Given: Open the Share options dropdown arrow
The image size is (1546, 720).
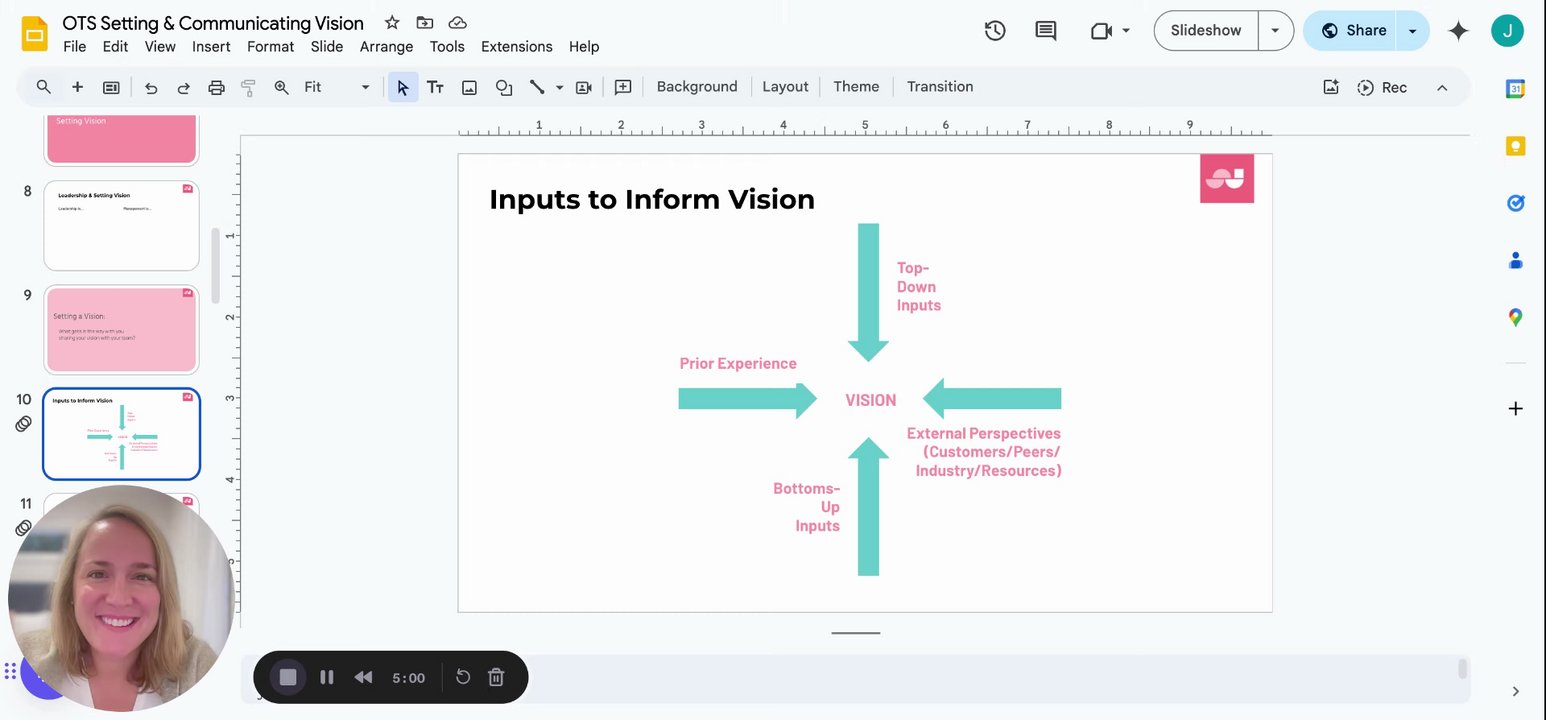Looking at the screenshot, I should pyautogui.click(x=1412, y=31).
